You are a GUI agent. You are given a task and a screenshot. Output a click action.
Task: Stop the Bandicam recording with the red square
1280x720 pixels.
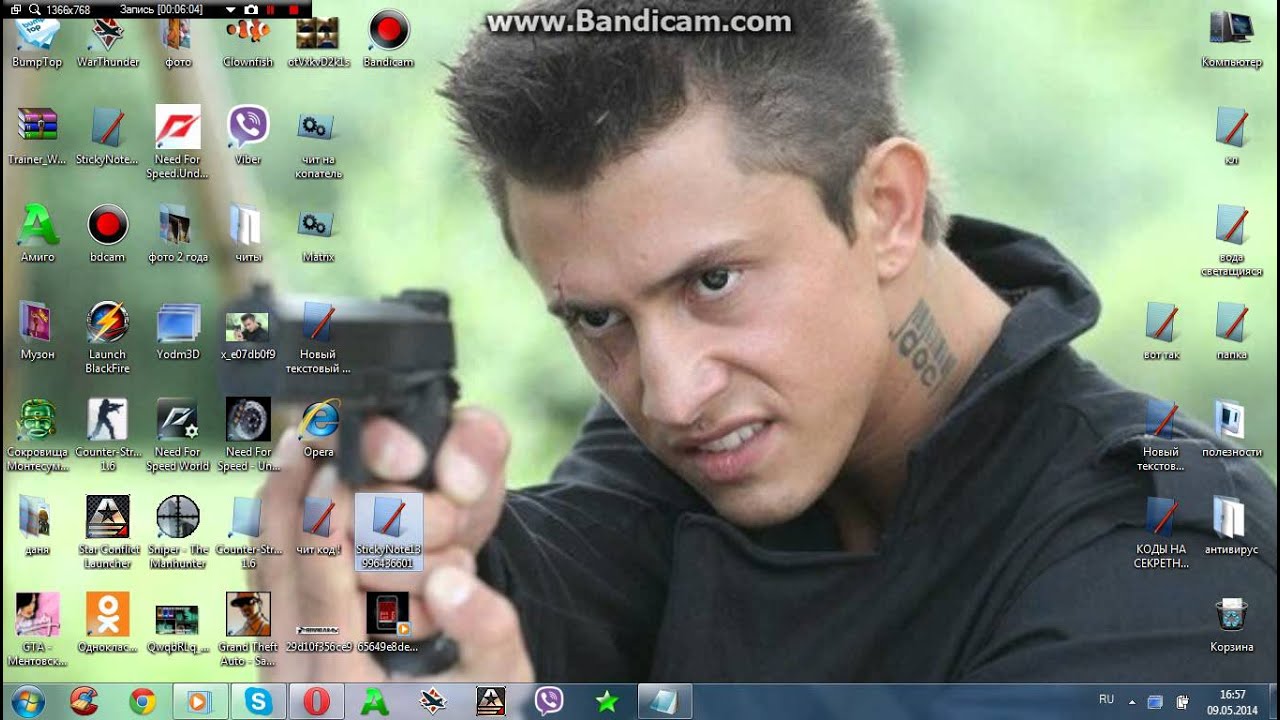(293, 9)
